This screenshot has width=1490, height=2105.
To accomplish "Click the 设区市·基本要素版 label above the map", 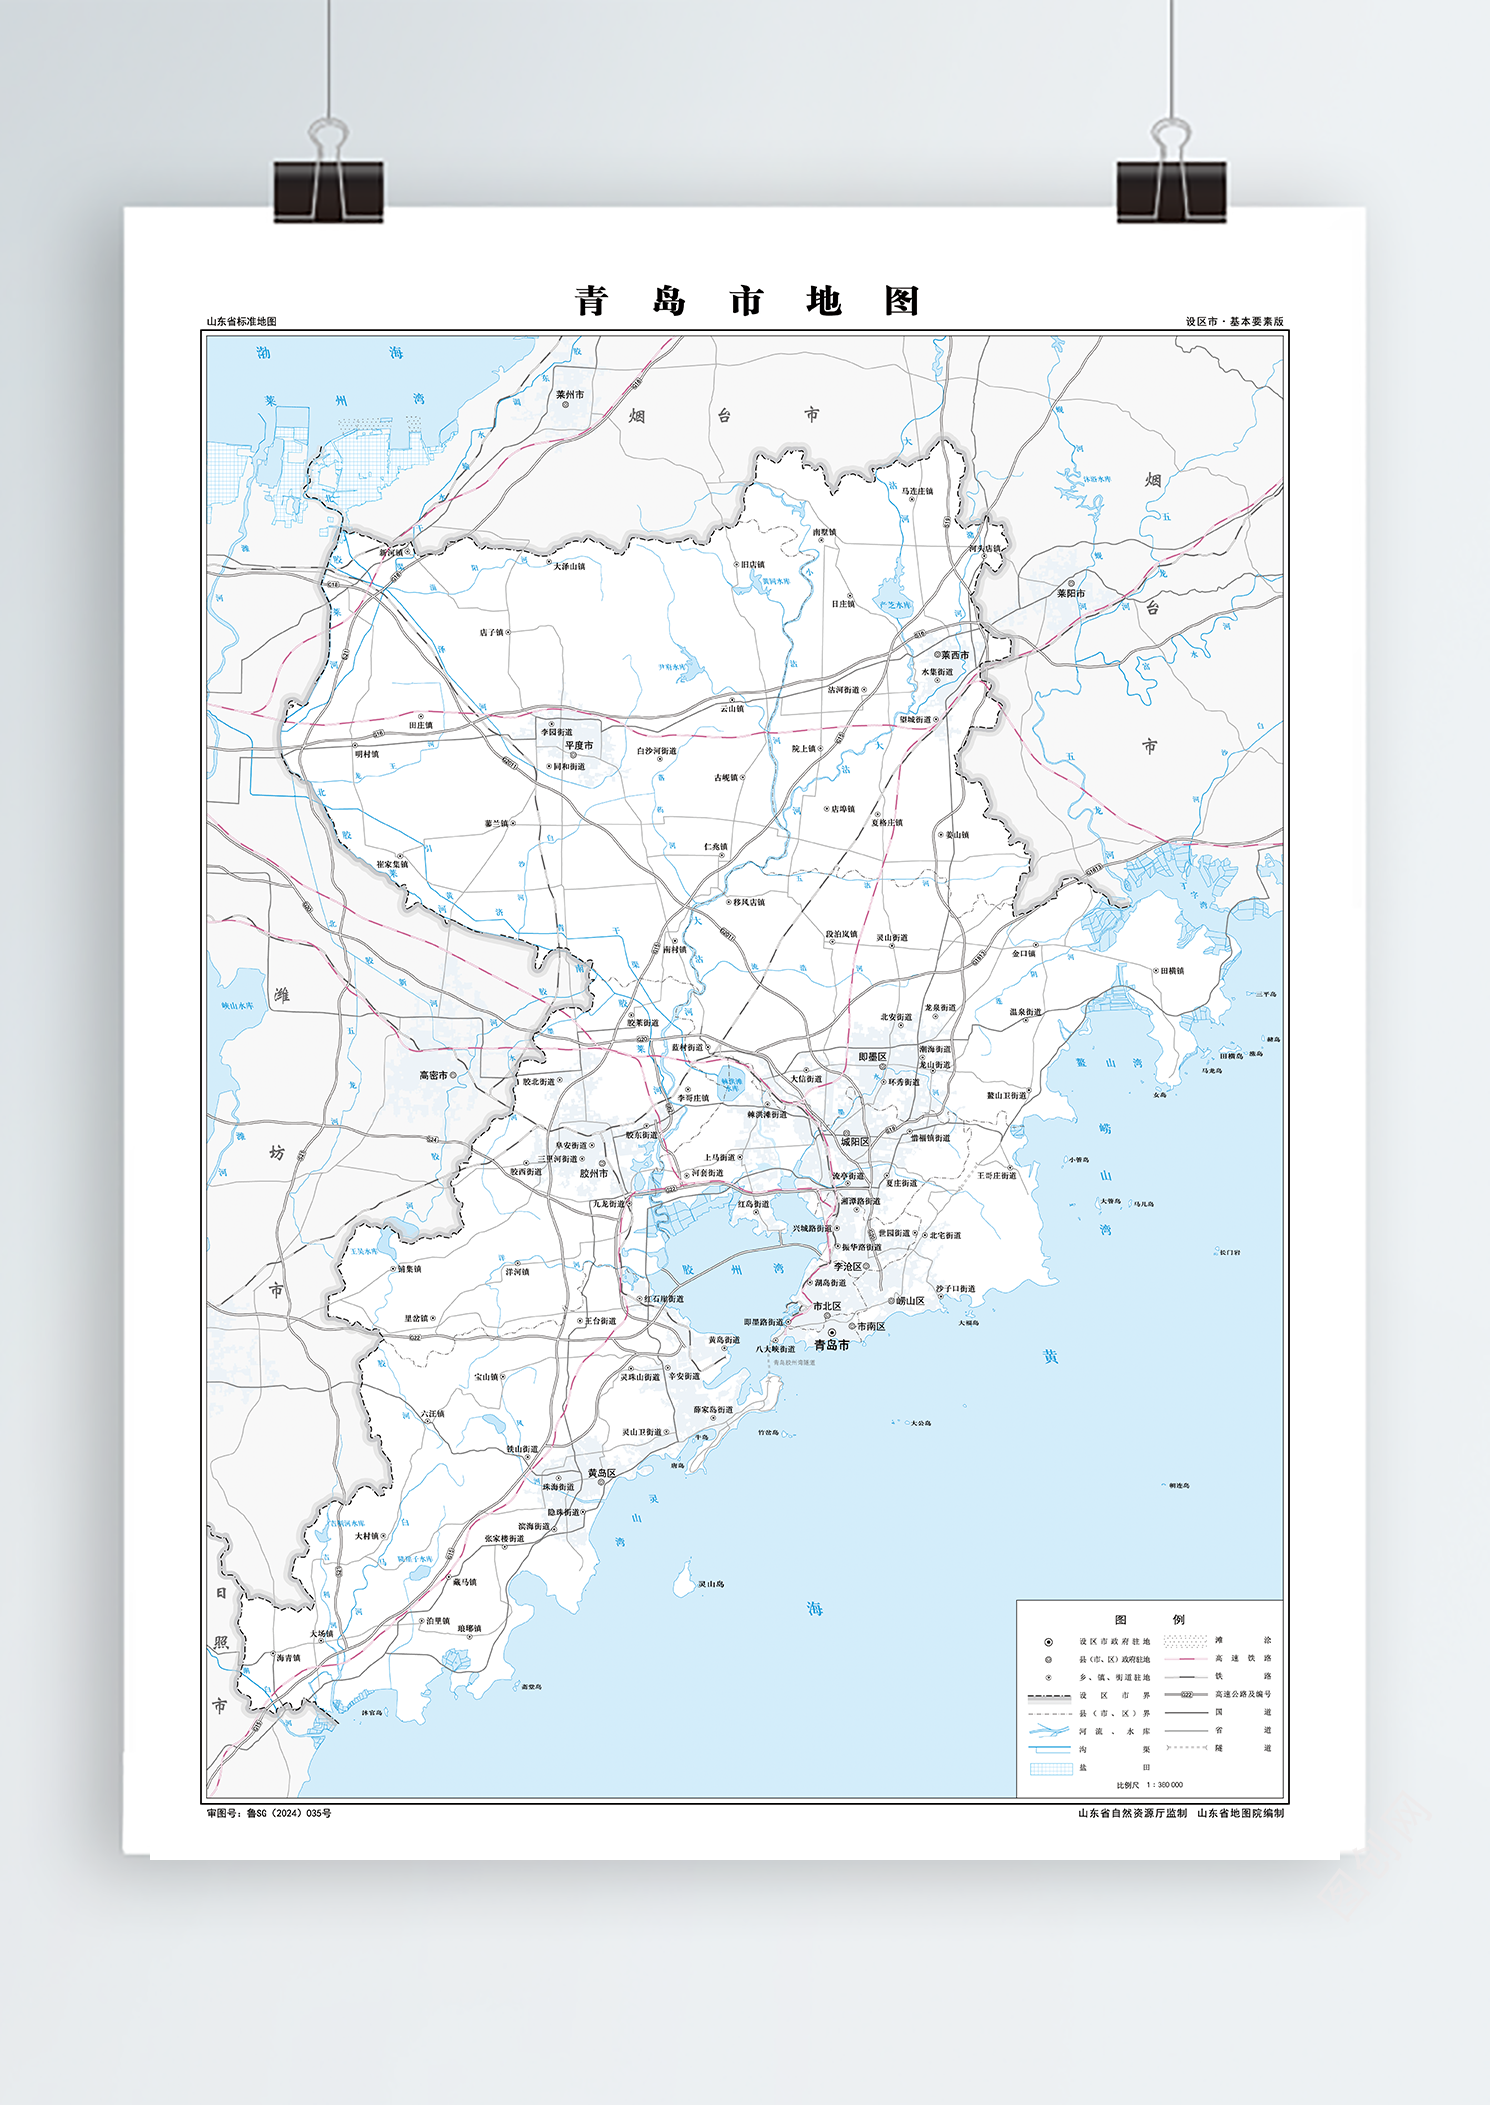I will [x=1234, y=322].
